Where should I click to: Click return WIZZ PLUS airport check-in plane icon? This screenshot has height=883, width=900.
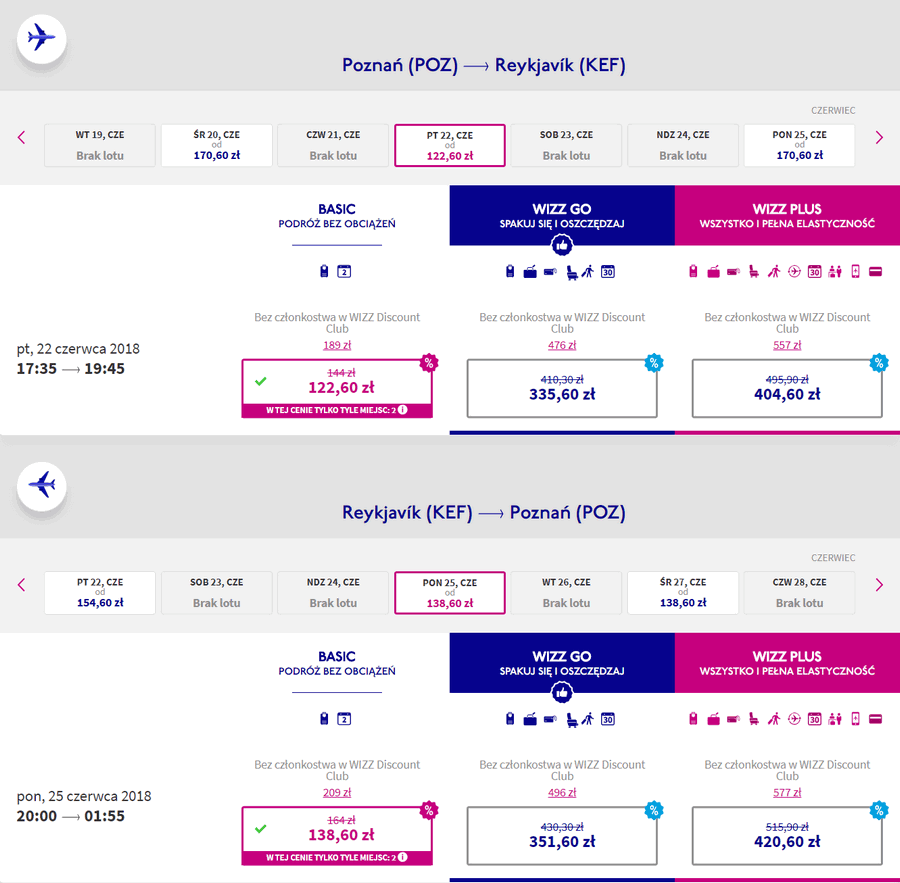pos(794,719)
